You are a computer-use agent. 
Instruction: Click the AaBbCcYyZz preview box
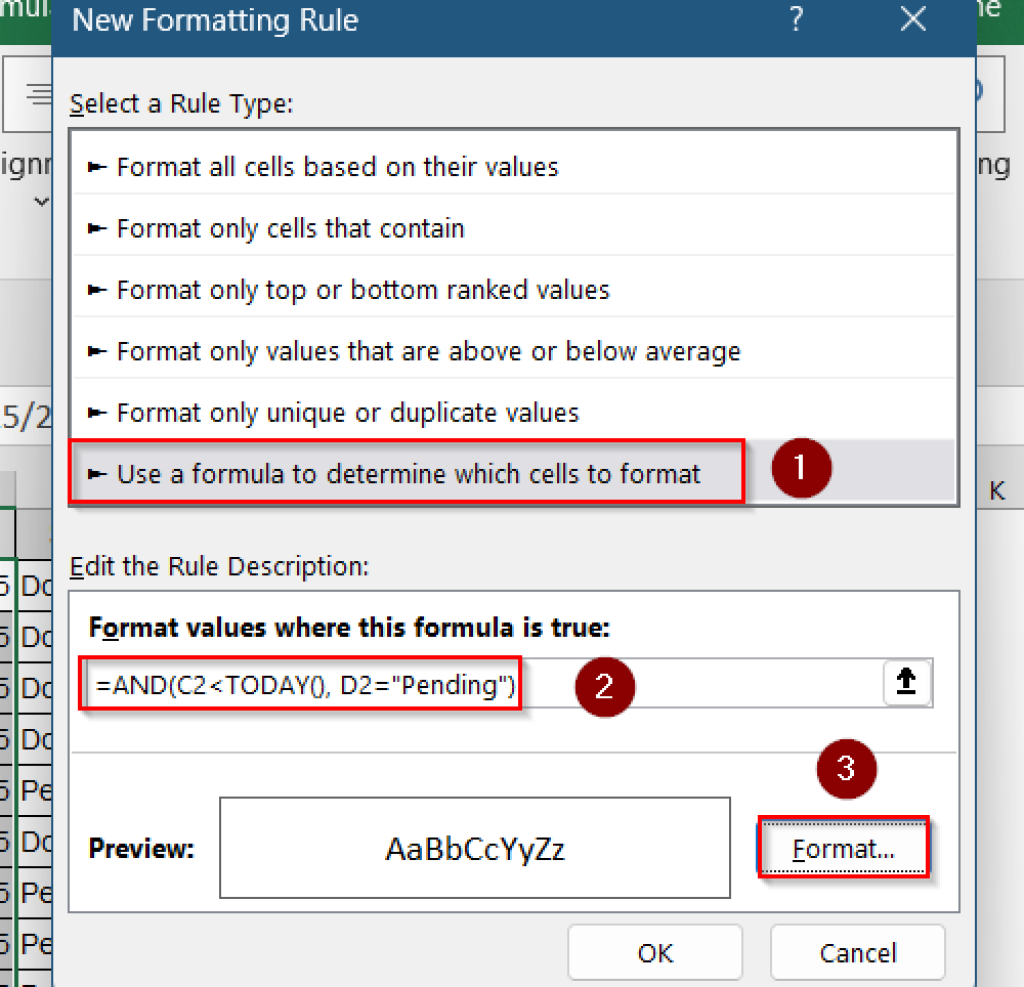tap(475, 847)
